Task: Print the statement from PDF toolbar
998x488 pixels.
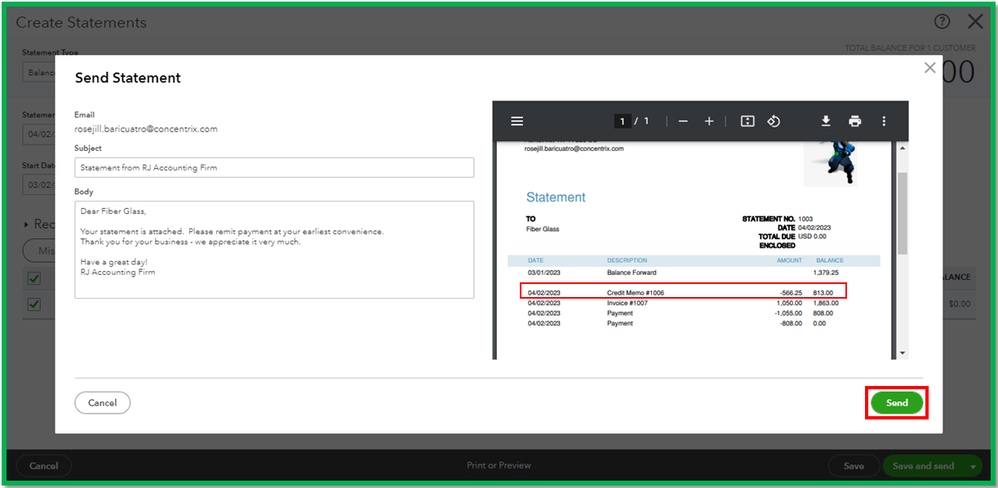Action: click(855, 121)
